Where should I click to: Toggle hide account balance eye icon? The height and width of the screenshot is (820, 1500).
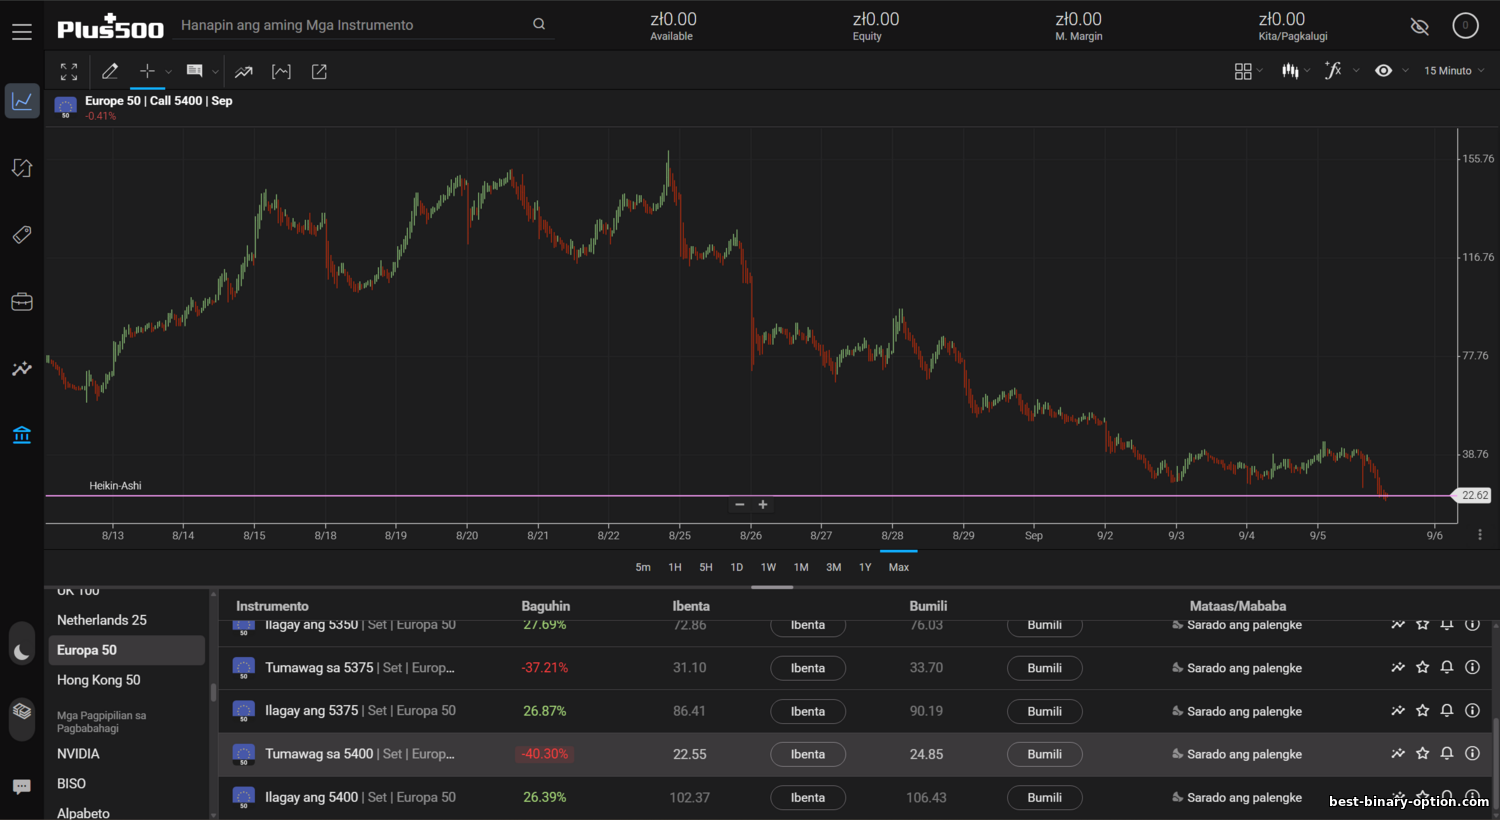[x=1419, y=27]
